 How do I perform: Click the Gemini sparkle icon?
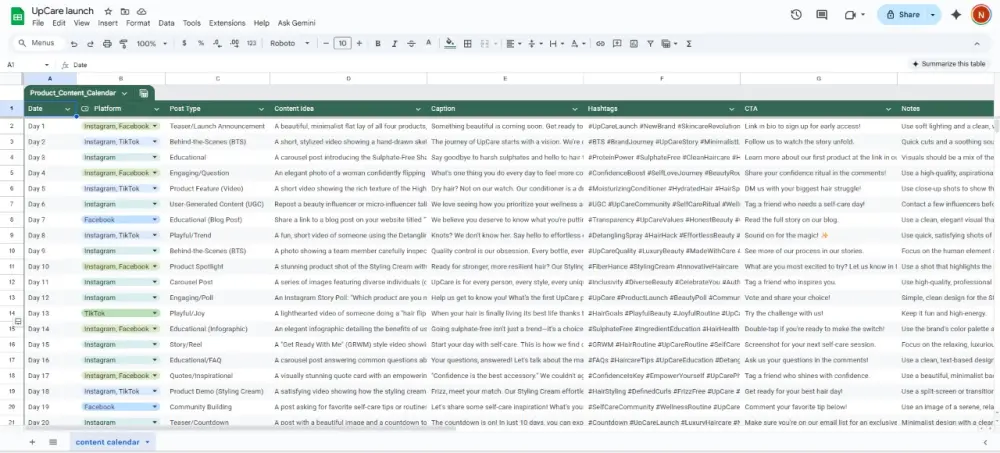pyautogui.click(x=956, y=15)
